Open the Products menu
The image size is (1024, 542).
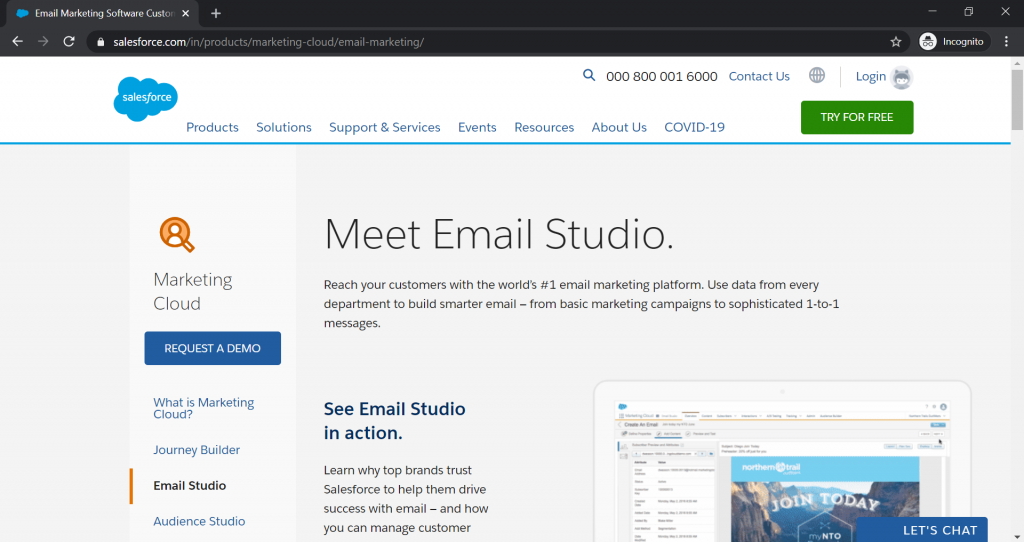[x=212, y=127]
